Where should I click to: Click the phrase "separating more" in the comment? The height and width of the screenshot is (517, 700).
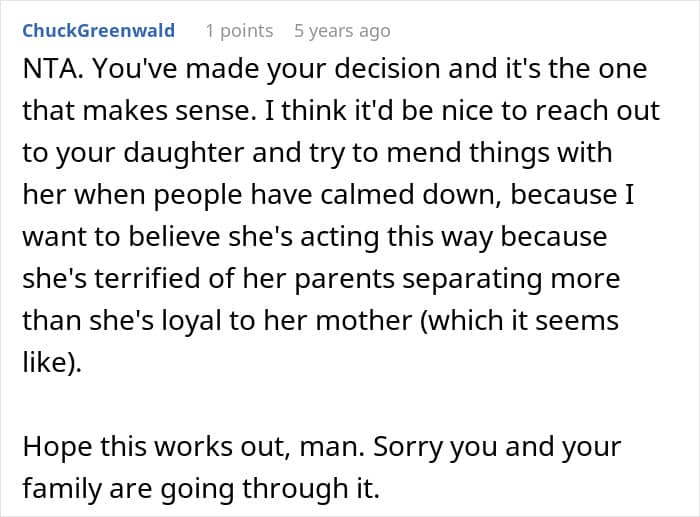tap(541, 280)
